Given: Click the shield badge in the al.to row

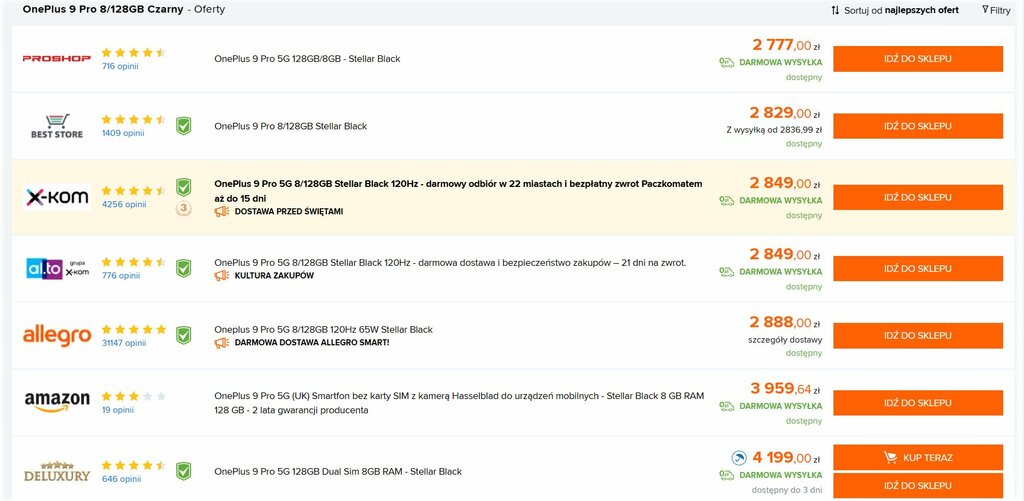Looking at the screenshot, I should coord(184,268).
